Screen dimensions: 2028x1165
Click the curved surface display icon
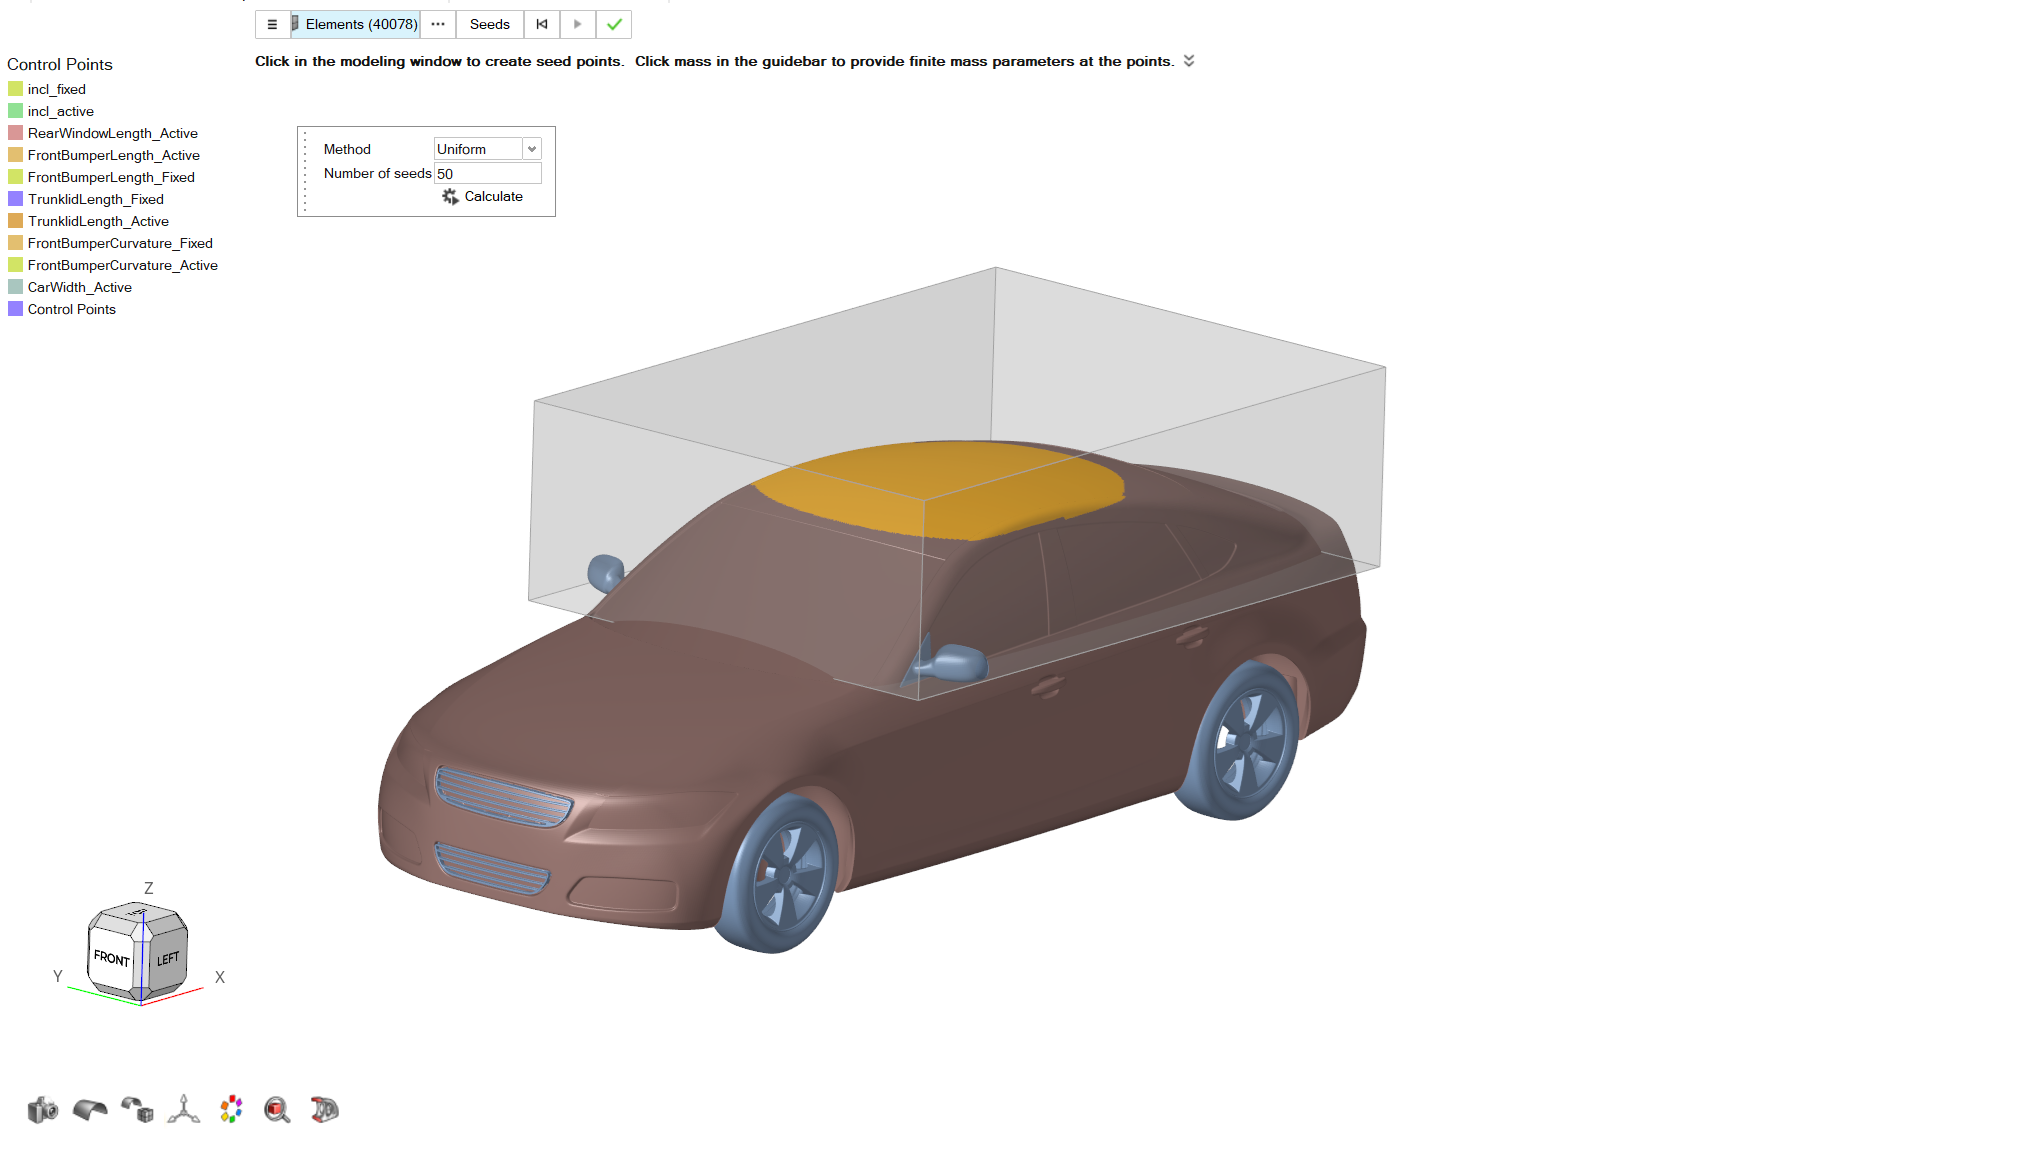click(x=90, y=1110)
